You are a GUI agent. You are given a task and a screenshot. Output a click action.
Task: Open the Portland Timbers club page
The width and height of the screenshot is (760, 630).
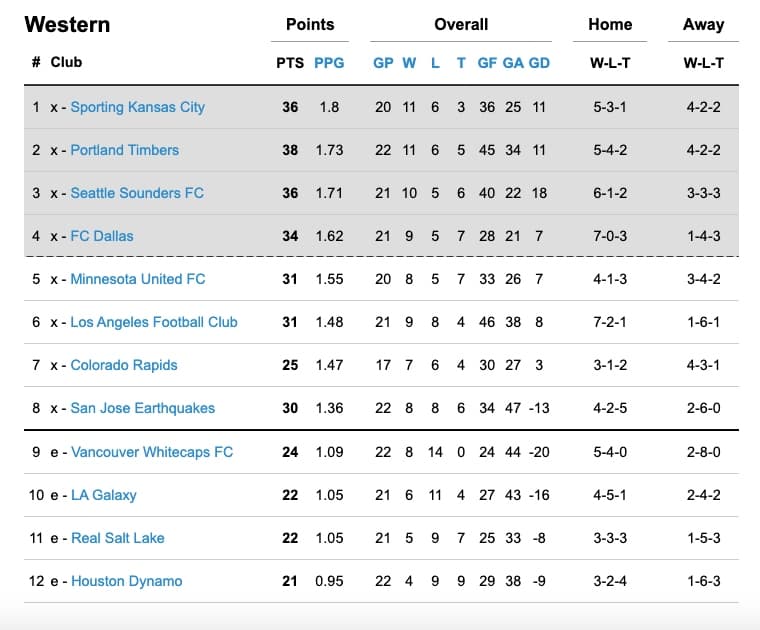(124, 150)
